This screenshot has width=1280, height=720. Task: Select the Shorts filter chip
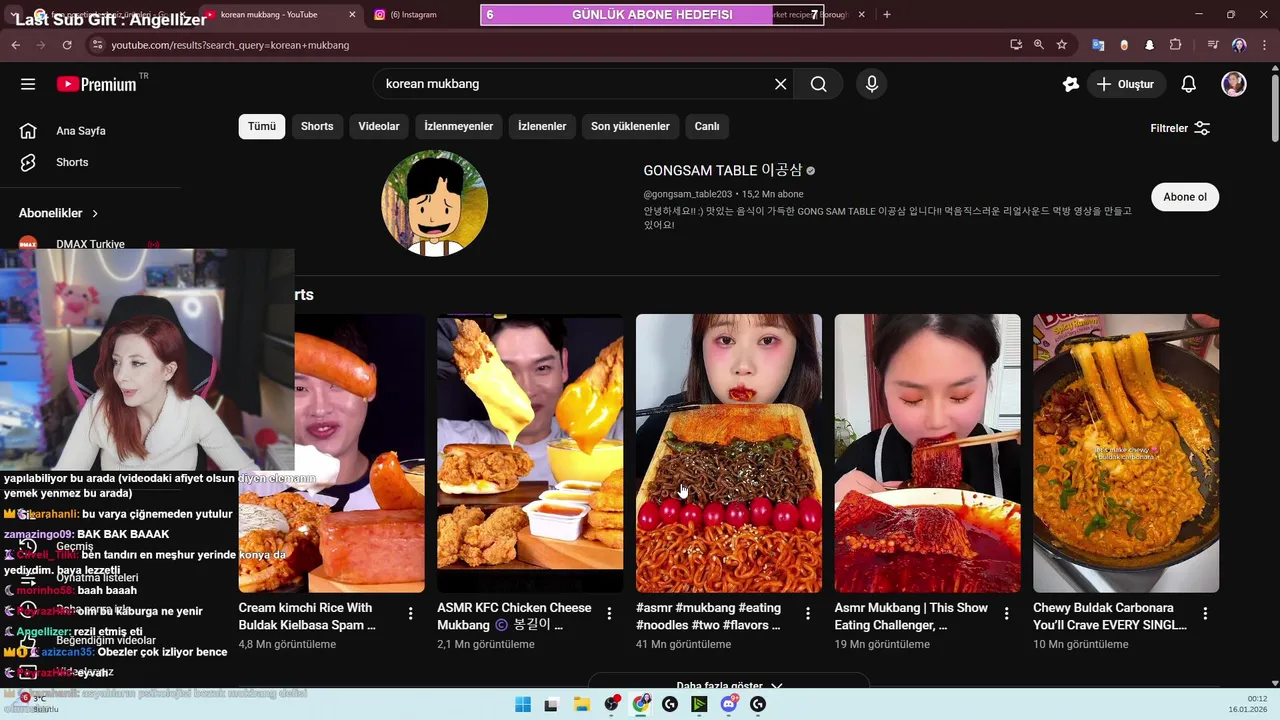click(x=317, y=126)
